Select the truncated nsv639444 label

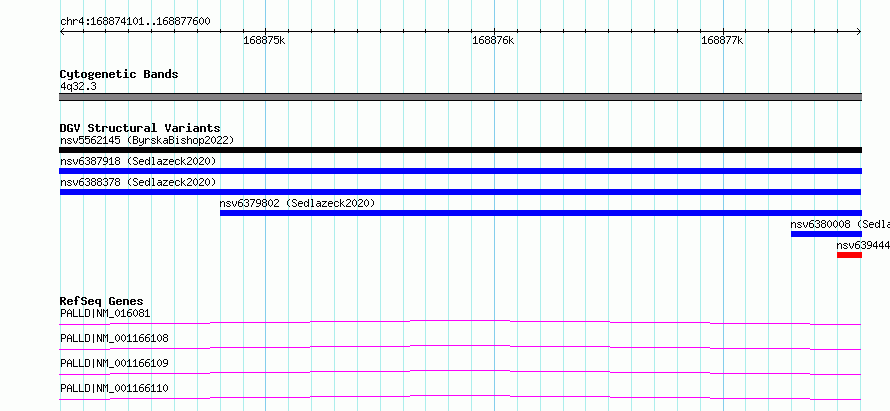pos(863,245)
